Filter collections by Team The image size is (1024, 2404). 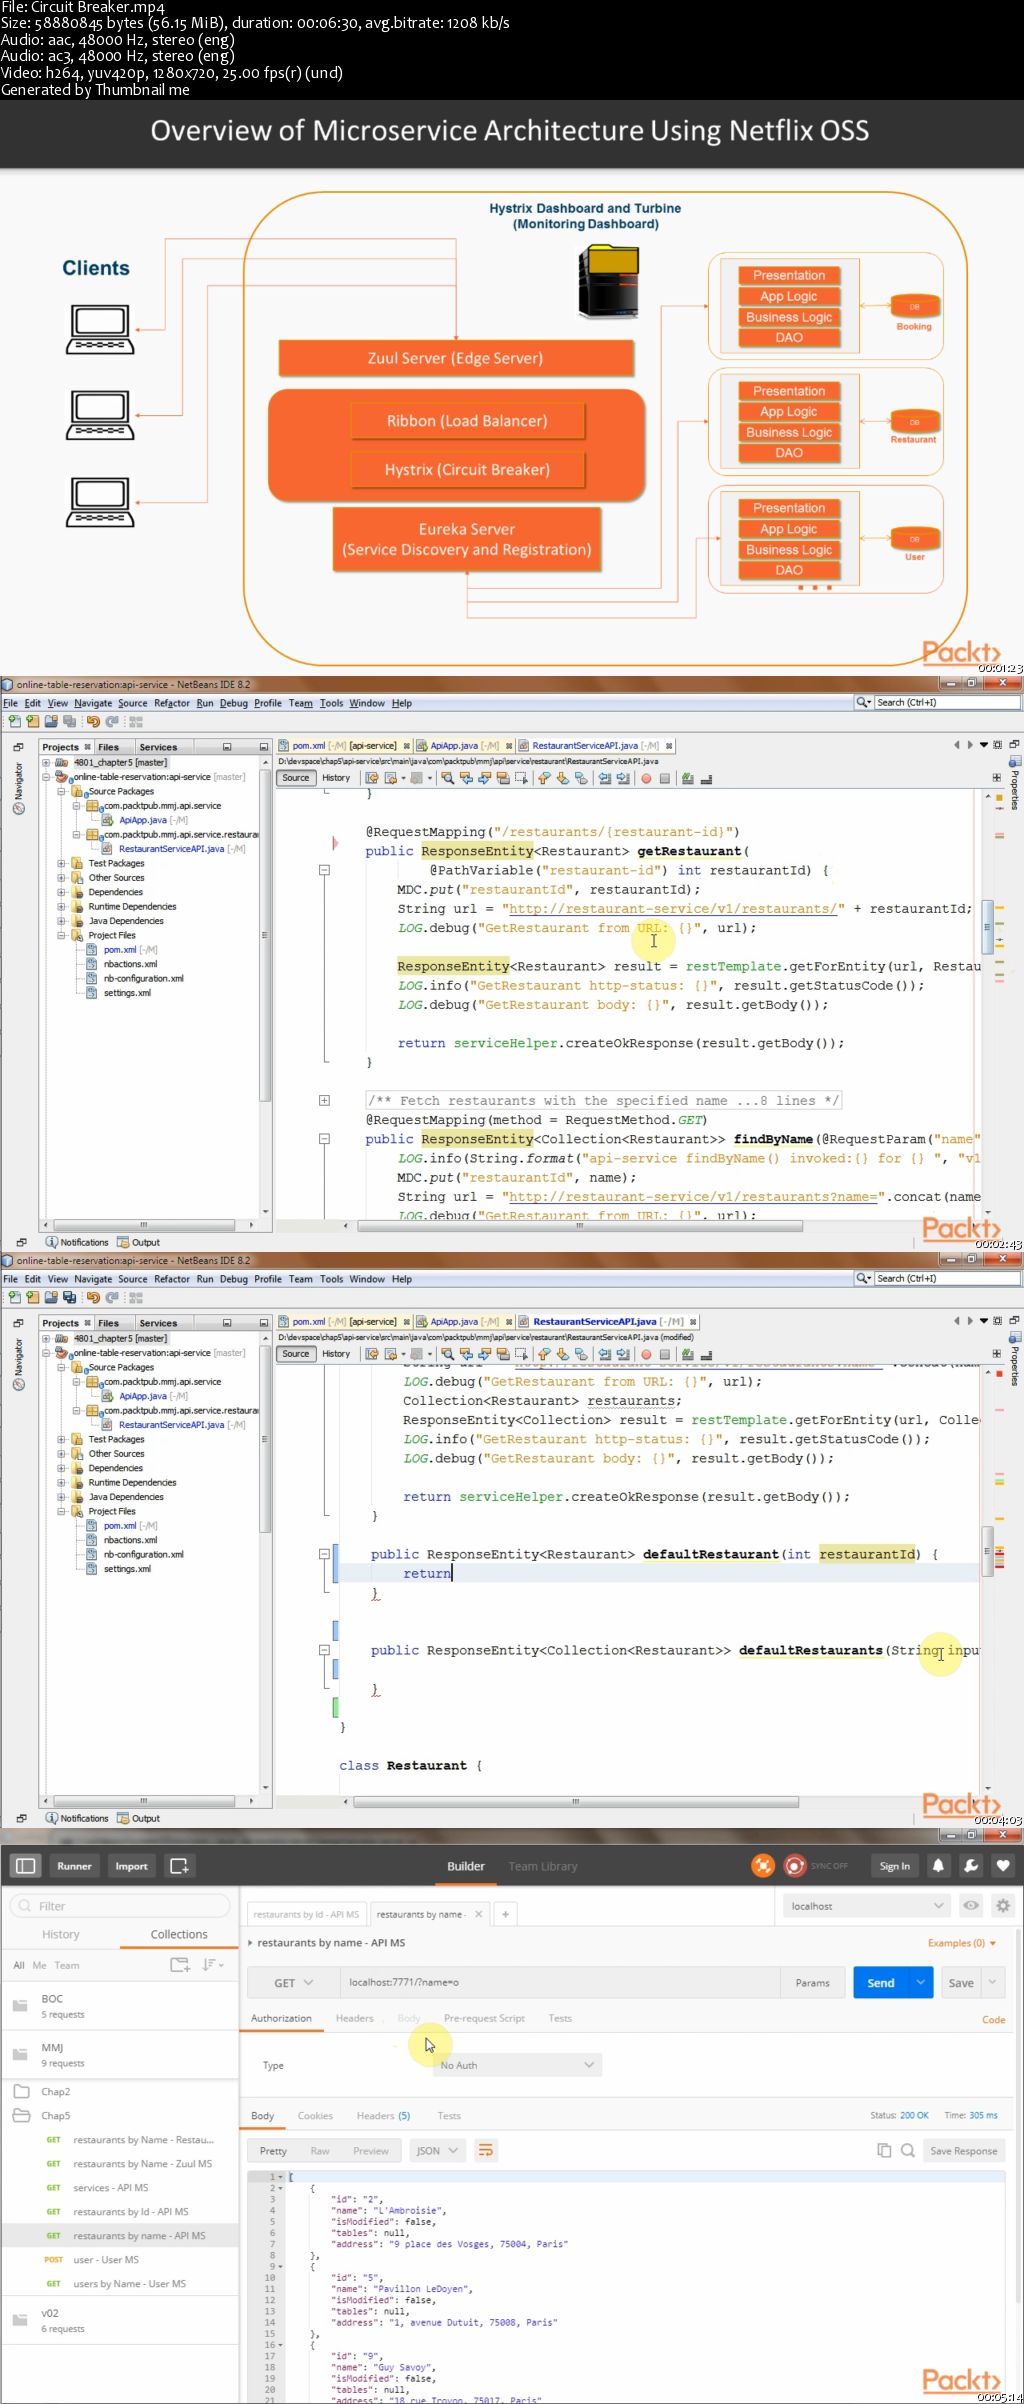tap(66, 1965)
